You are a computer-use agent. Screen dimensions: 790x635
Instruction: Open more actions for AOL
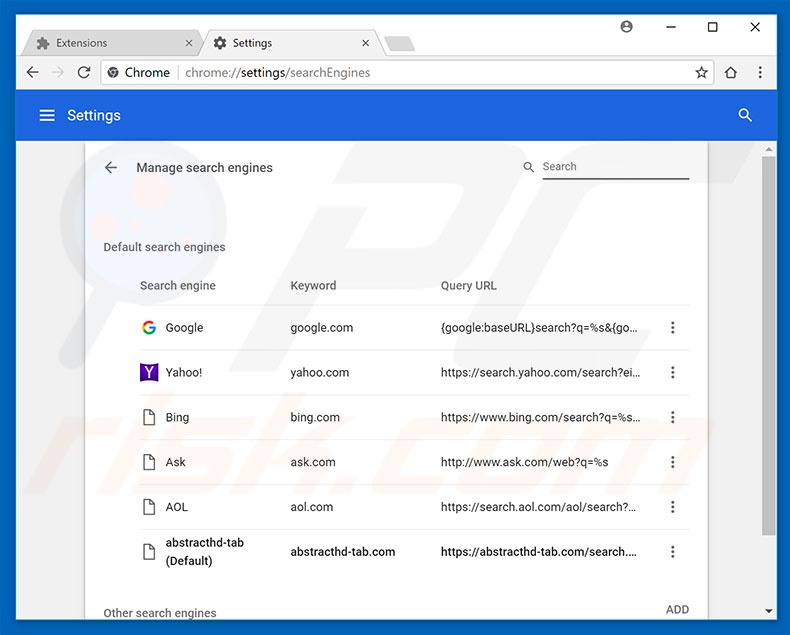(672, 507)
